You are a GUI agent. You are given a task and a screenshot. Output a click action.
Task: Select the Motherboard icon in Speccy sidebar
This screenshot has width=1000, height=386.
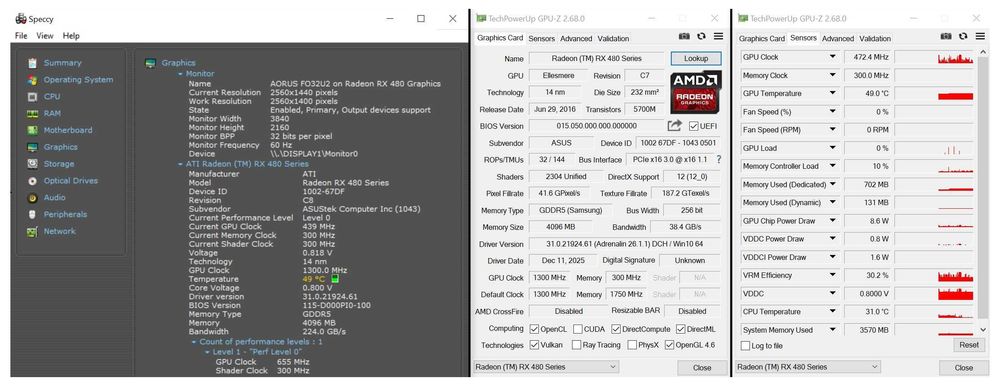tap(33, 130)
